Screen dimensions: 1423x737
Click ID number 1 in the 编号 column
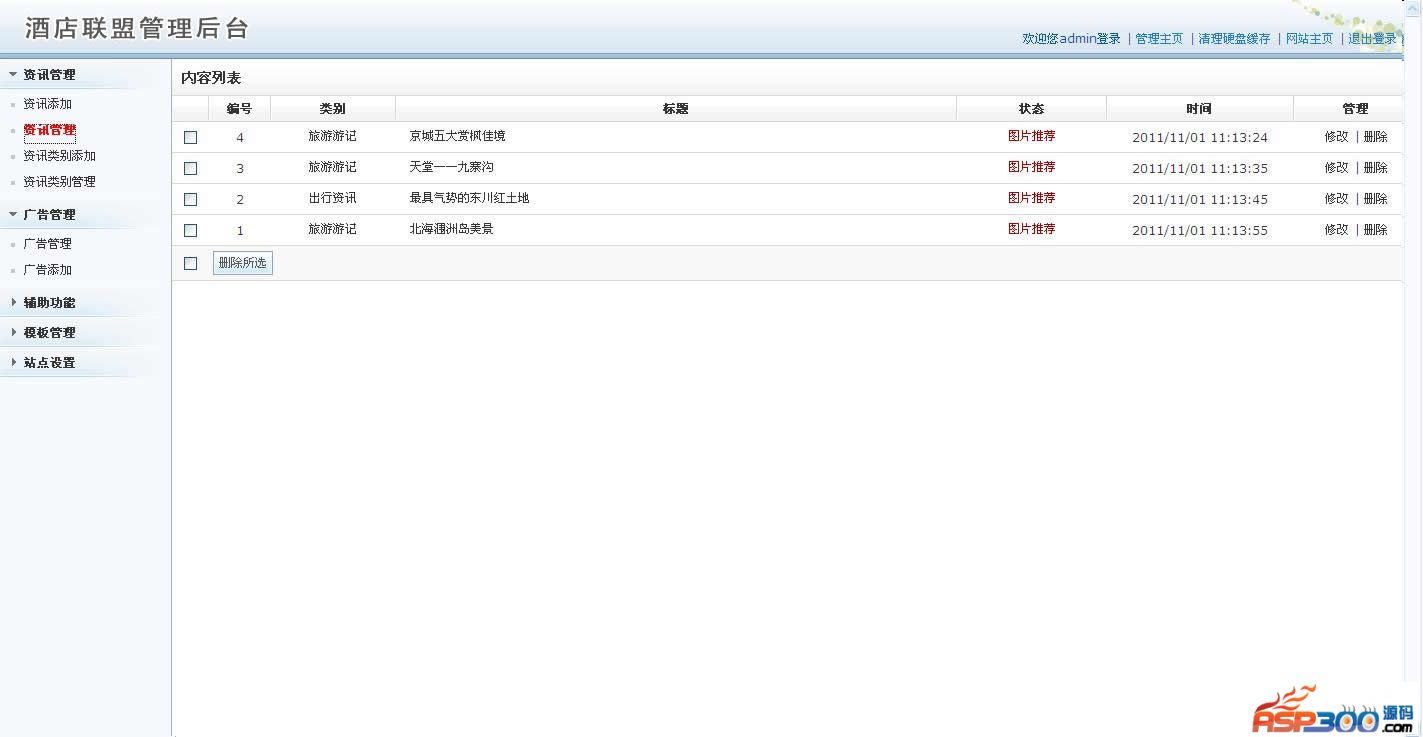coord(240,231)
